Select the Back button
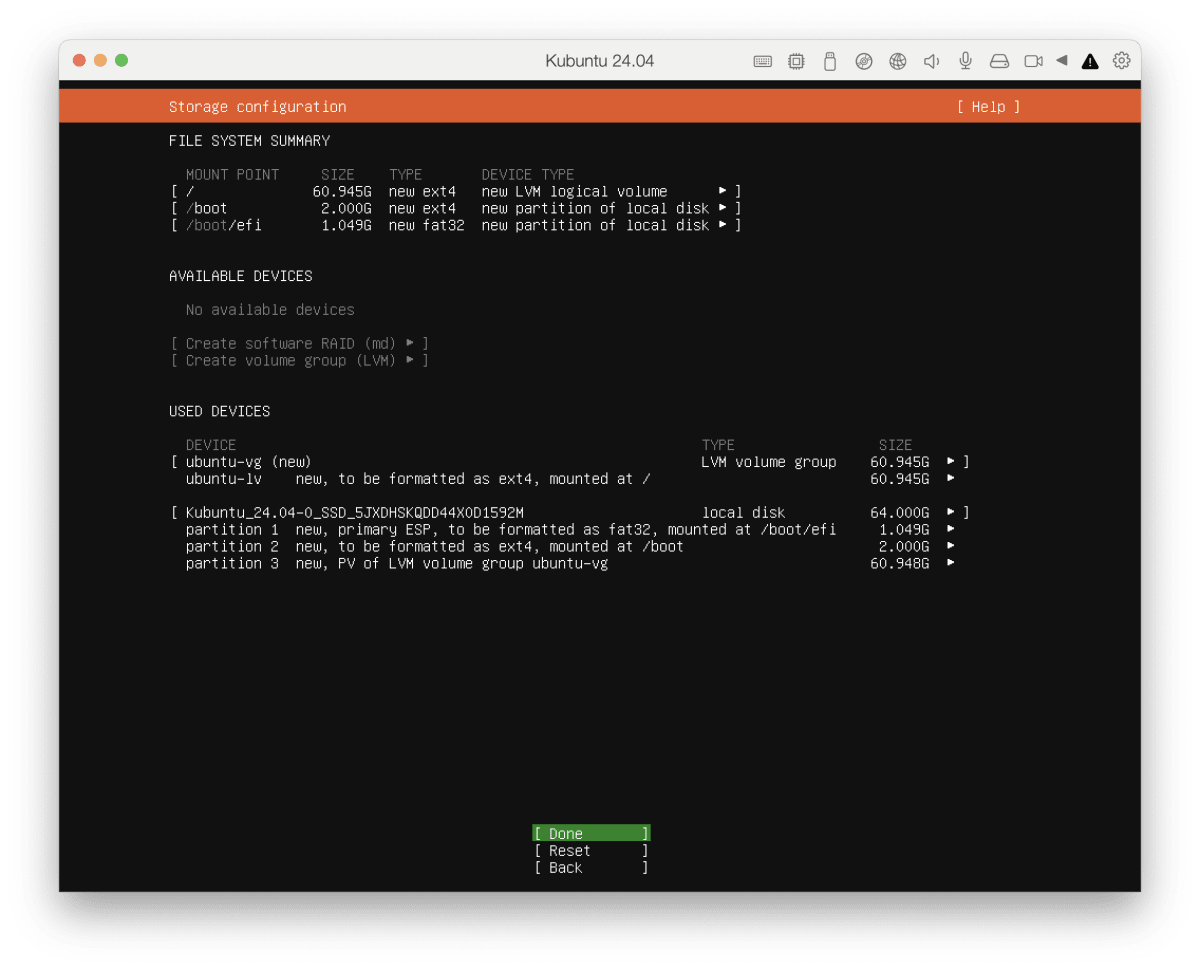The height and width of the screenshot is (970, 1200). point(591,867)
